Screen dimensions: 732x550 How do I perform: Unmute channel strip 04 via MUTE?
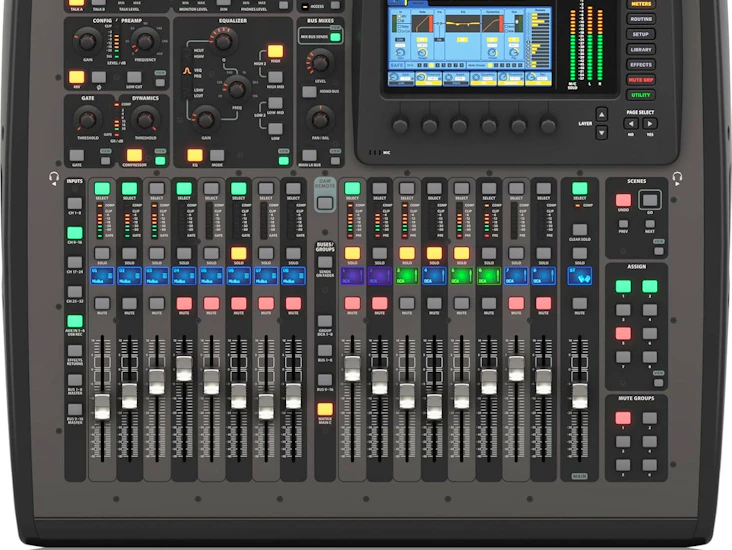pos(184,304)
